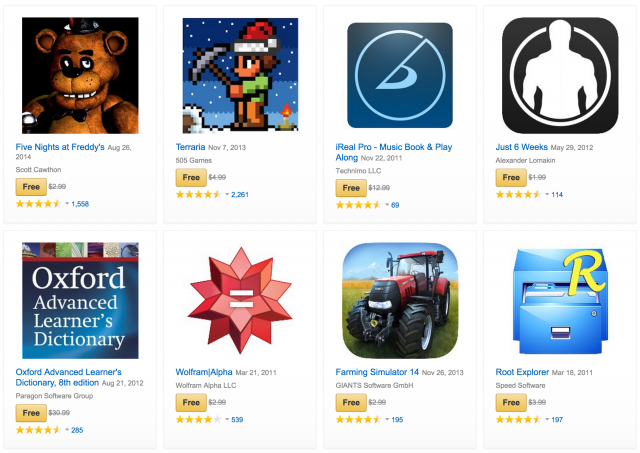Image resolution: width=640 pixels, height=453 pixels.
Task: Open the Farming Simulator 14 tractor icon
Action: [400, 300]
